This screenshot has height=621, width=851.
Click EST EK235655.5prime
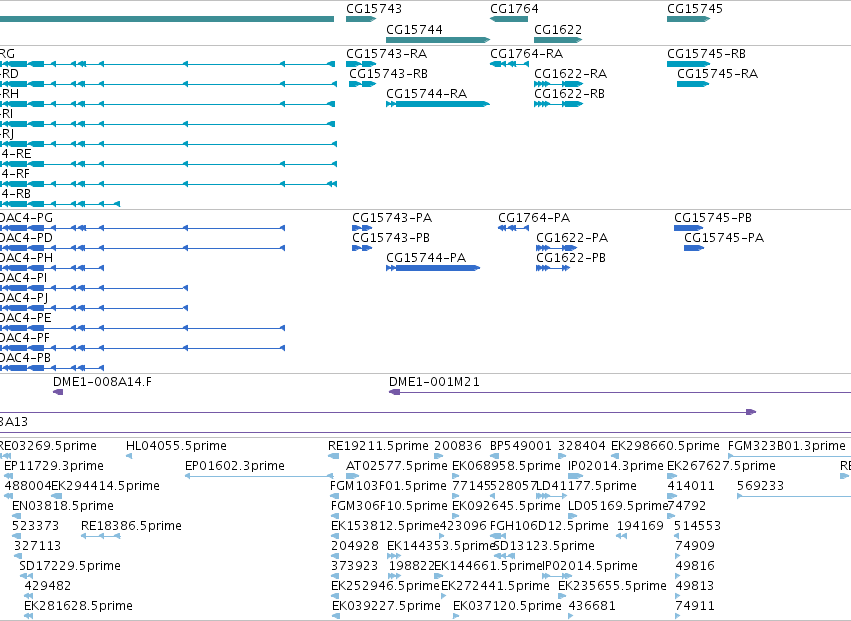coord(612,587)
